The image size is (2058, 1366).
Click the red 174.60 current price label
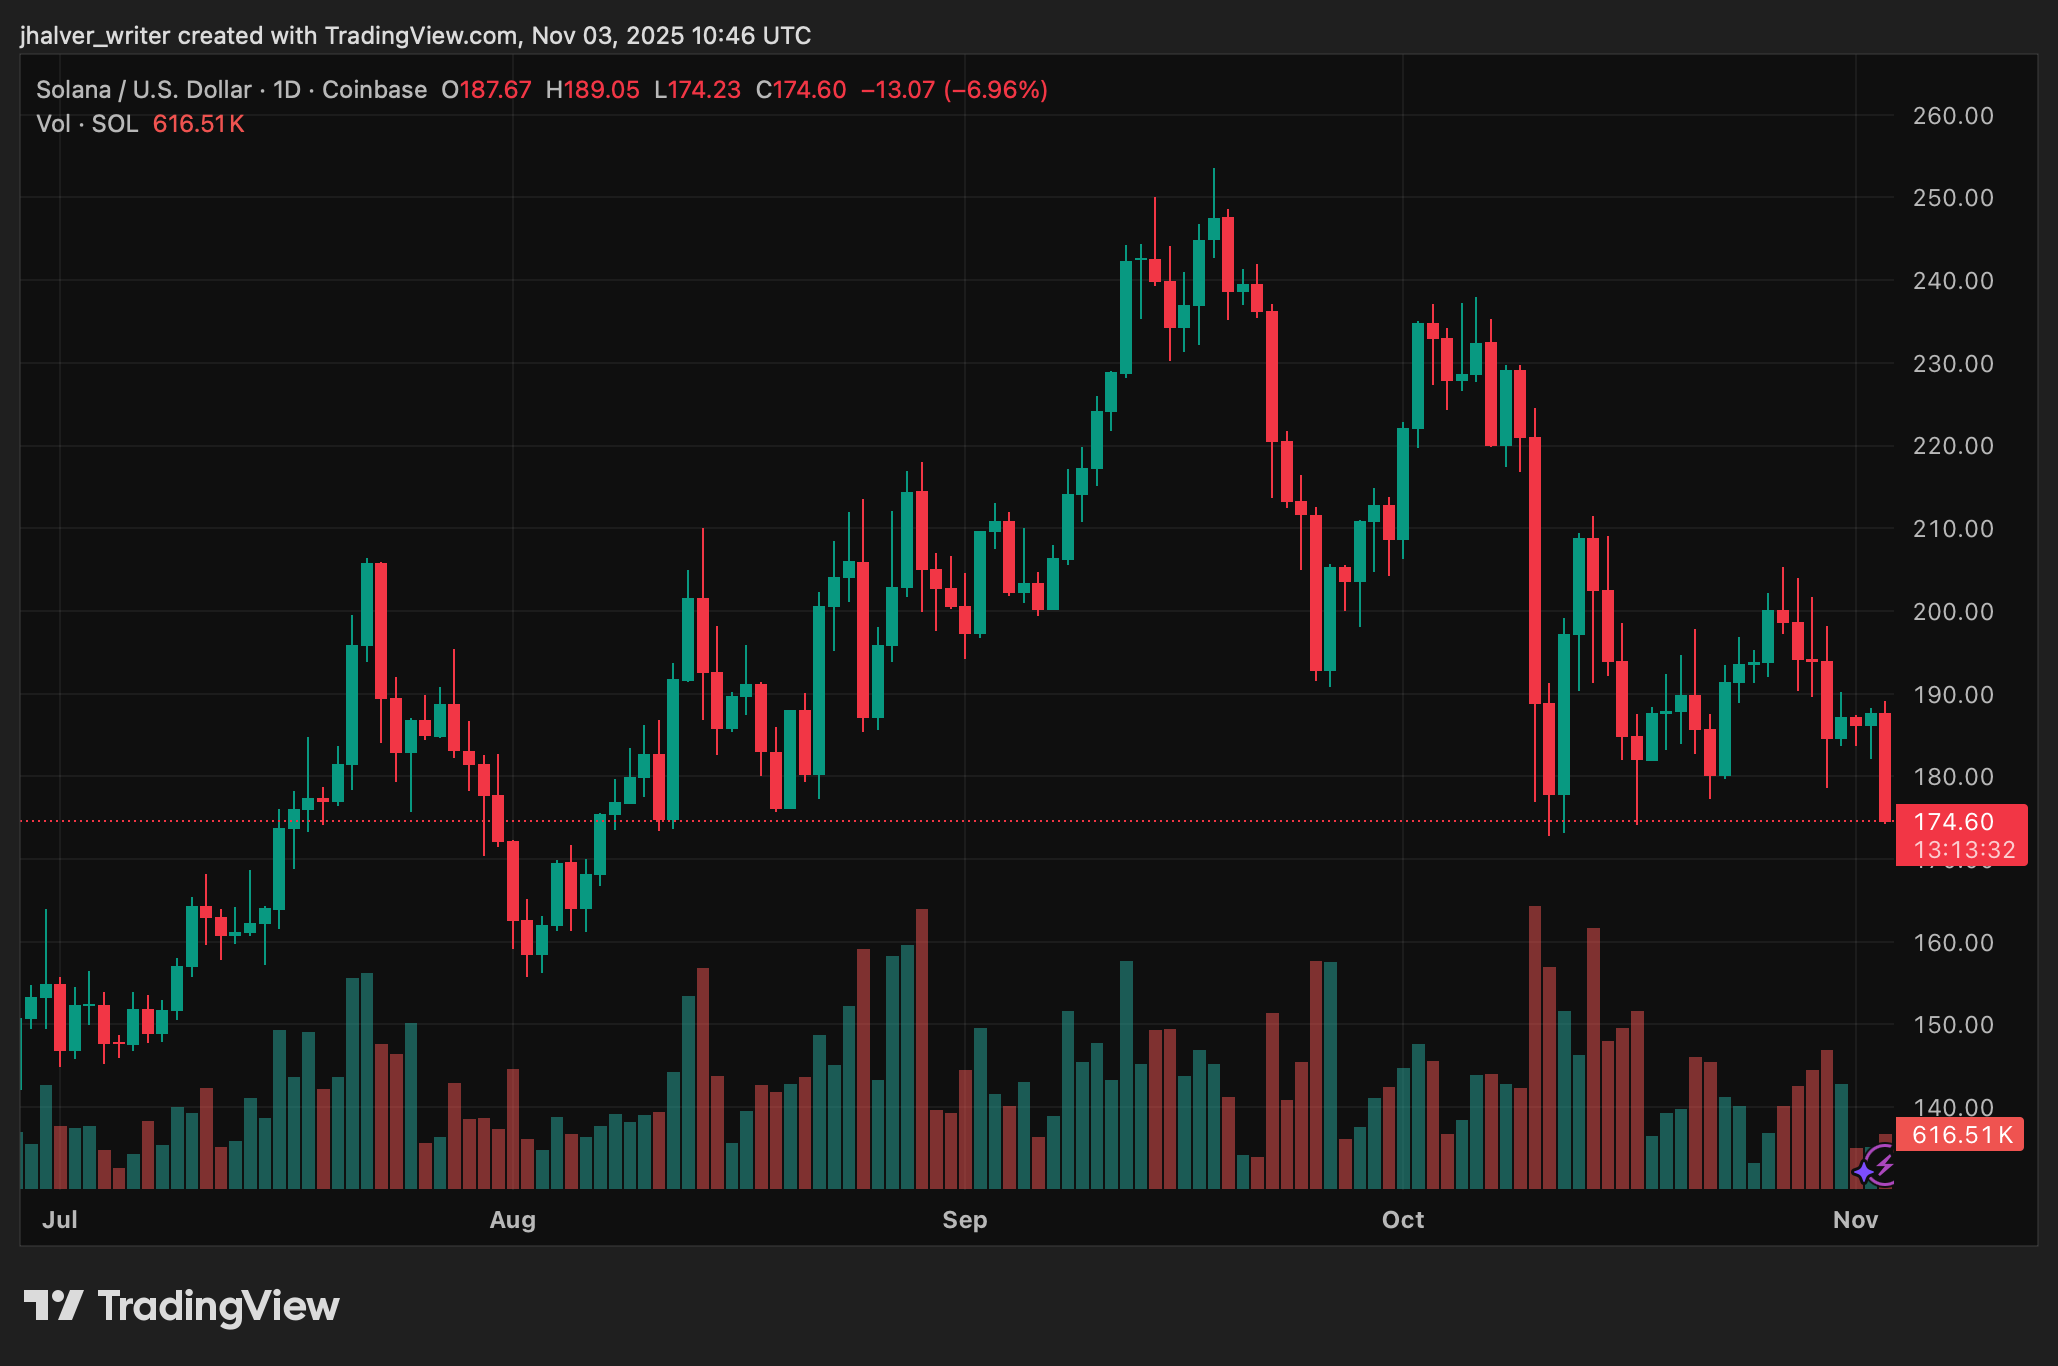click(x=1953, y=822)
